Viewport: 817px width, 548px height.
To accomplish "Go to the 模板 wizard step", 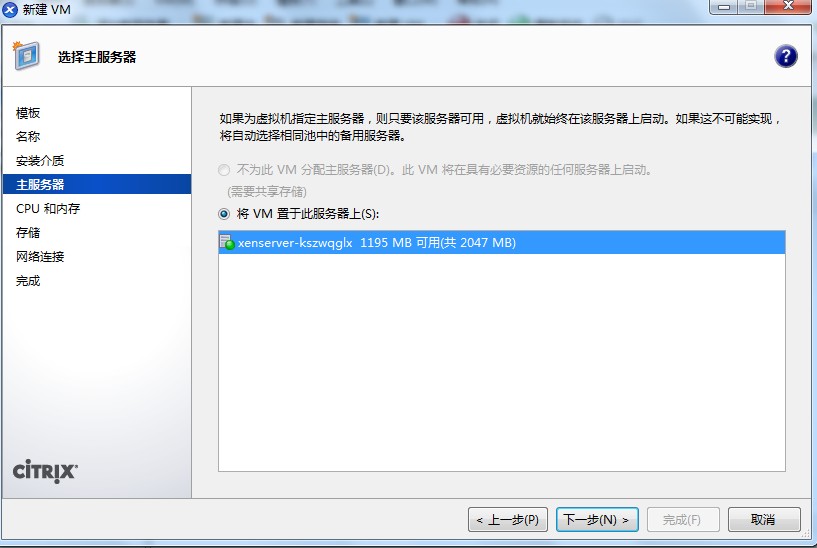I will (x=28, y=113).
